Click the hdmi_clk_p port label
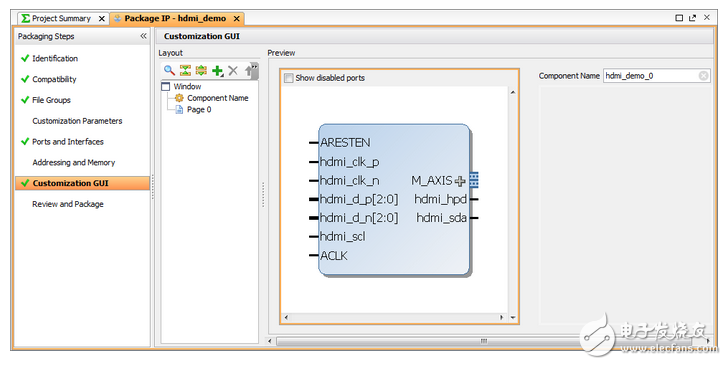The height and width of the screenshot is (365, 727). click(x=350, y=162)
